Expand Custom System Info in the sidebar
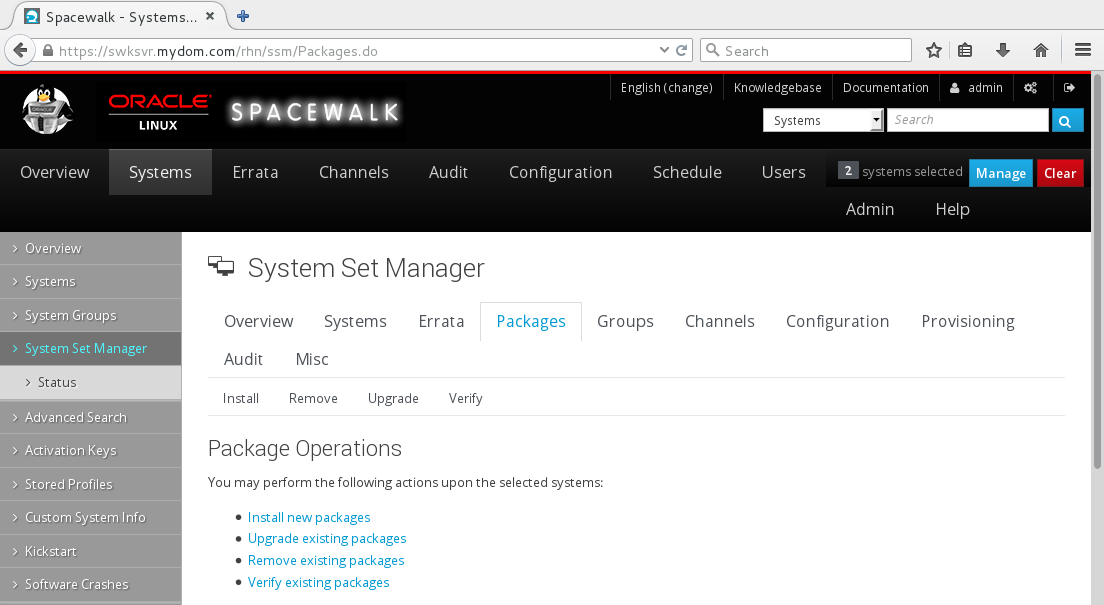The image size is (1104, 605). (x=91, y=518)
